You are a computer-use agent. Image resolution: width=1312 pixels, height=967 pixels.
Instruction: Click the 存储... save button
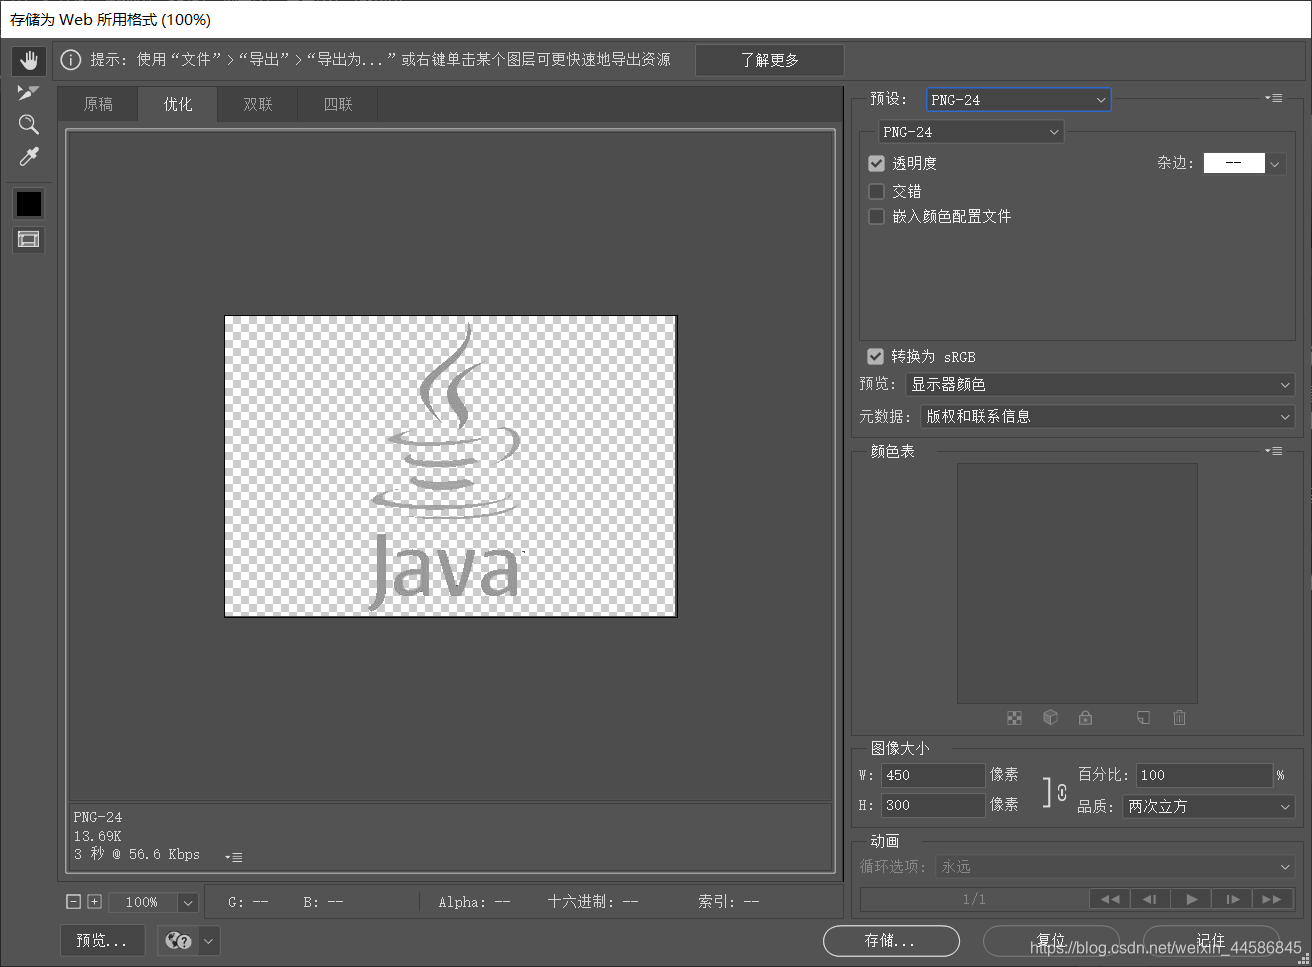click(890, 940)
